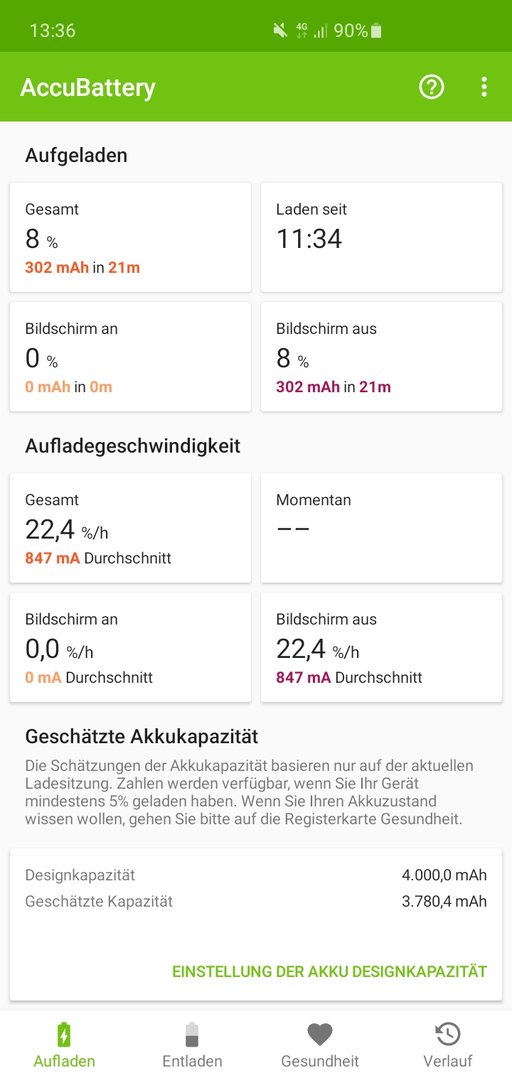Tap the Verlauf history clock icon
The height and width of the screenshot is (1080, 512).
point(448,1034)
